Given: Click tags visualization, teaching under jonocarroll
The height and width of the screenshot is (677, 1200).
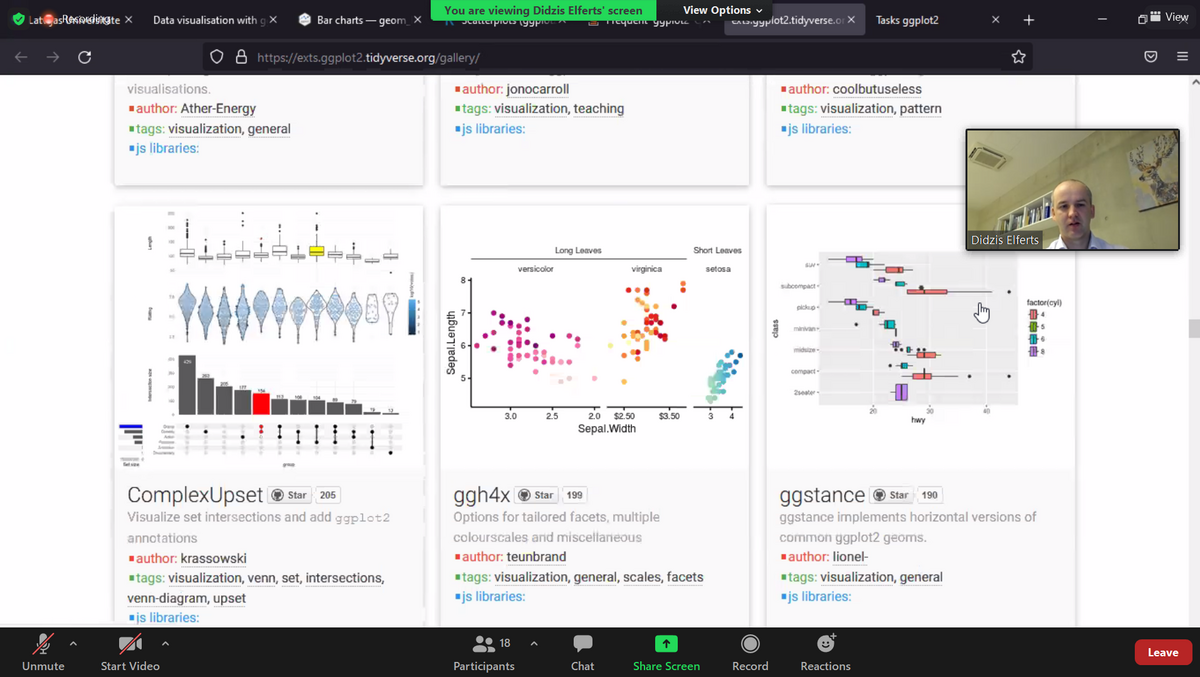Looking at the screenshot, I should (x=559, y=108).
